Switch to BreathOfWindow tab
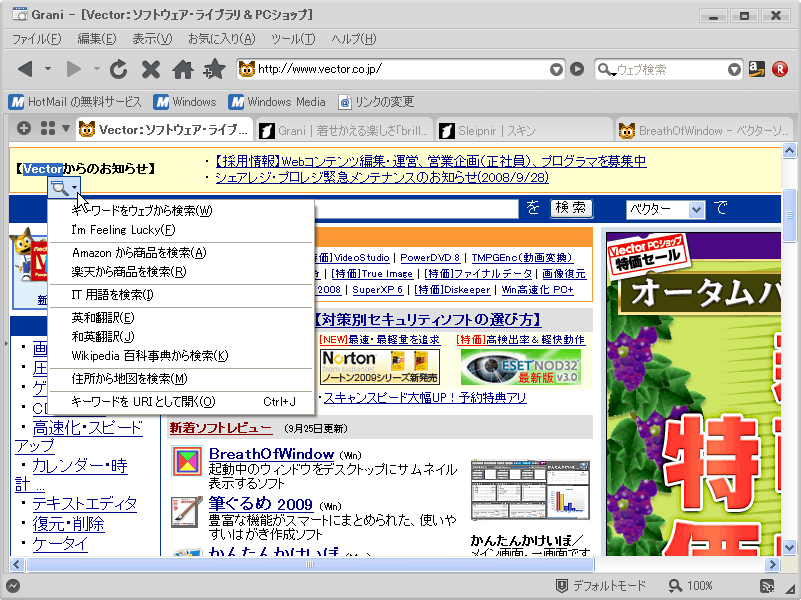The image size is (801, 600). pyautogui.click(x=703, y=131)
